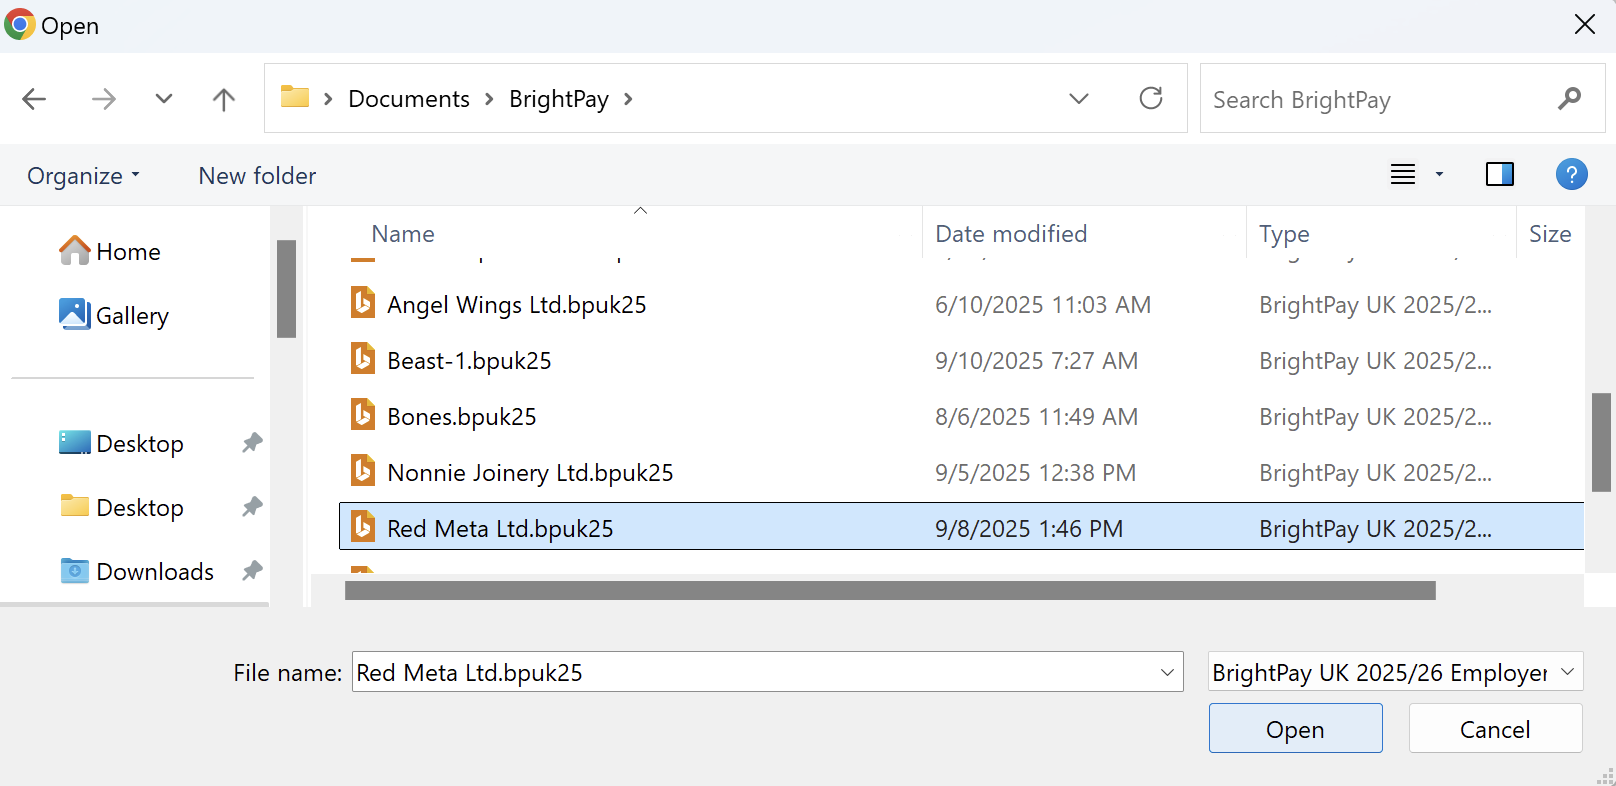The image size is (1616, 786).
Task: Click New folder in the toolbar
Action: [257, 176]
